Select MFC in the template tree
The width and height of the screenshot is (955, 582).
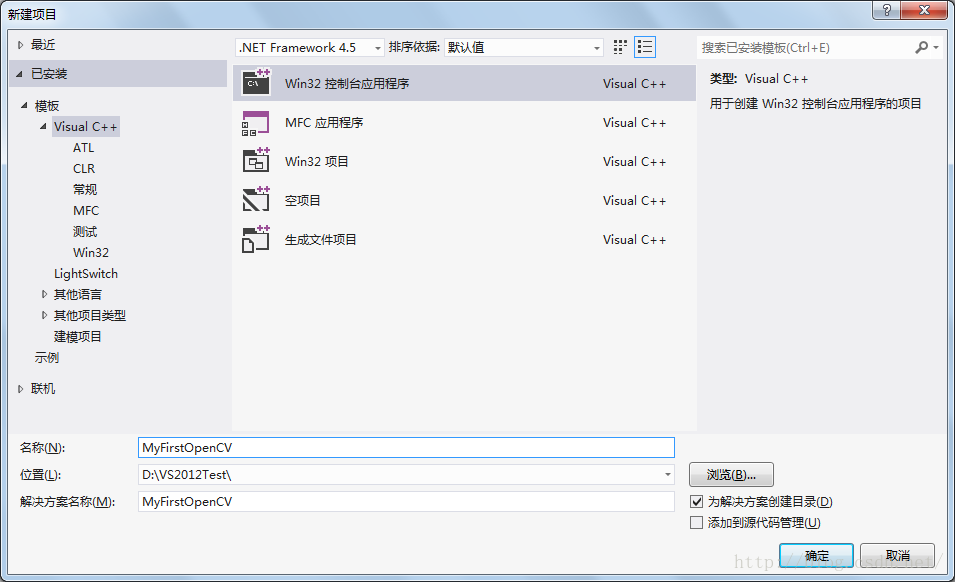(86, 211)
